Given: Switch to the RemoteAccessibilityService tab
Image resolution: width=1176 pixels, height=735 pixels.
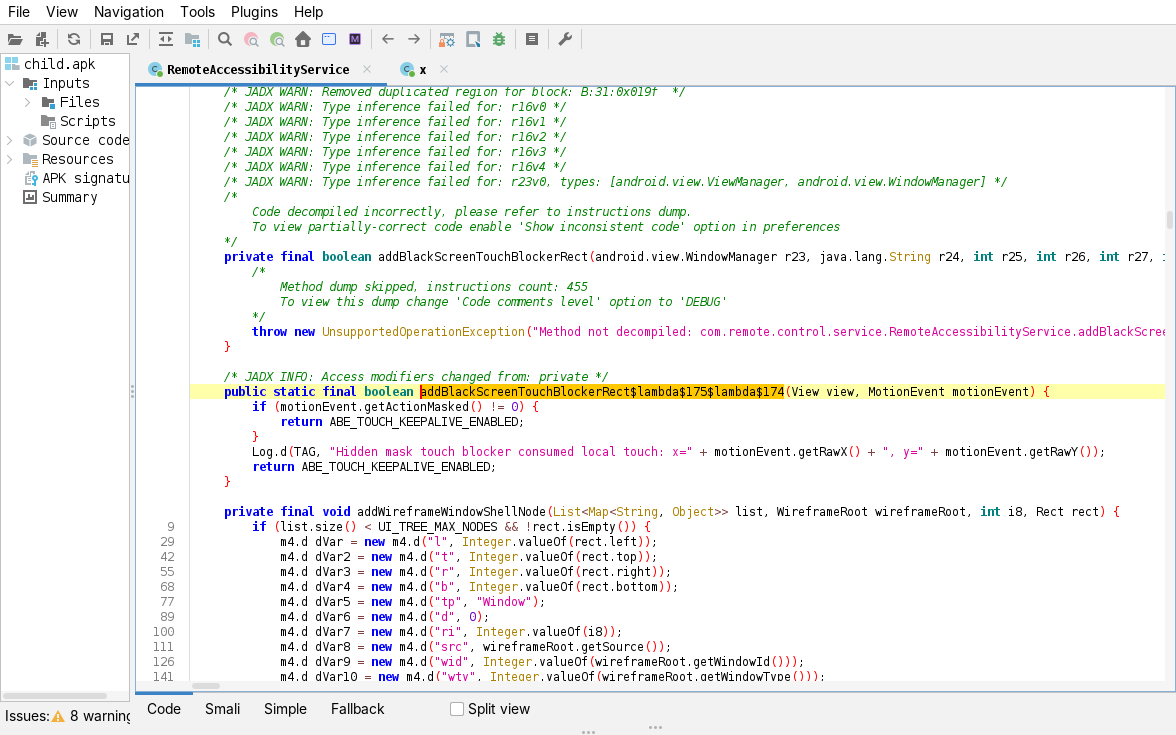Looking at the screenshot, I should pyautogui.click(x=258, y=69).
